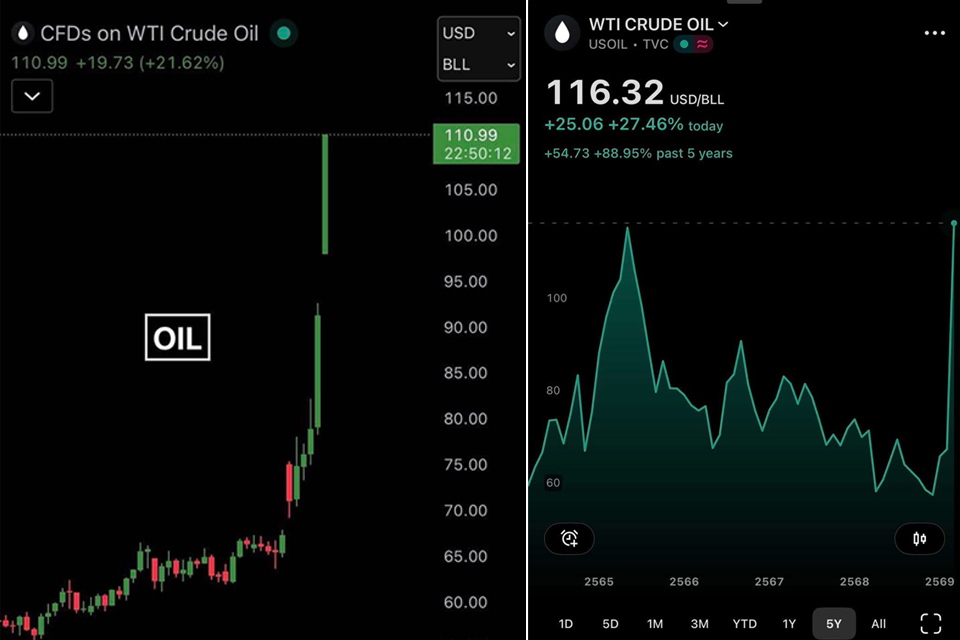
Task: Open the USD currency dropdown
Action: [x=479, y=34]
